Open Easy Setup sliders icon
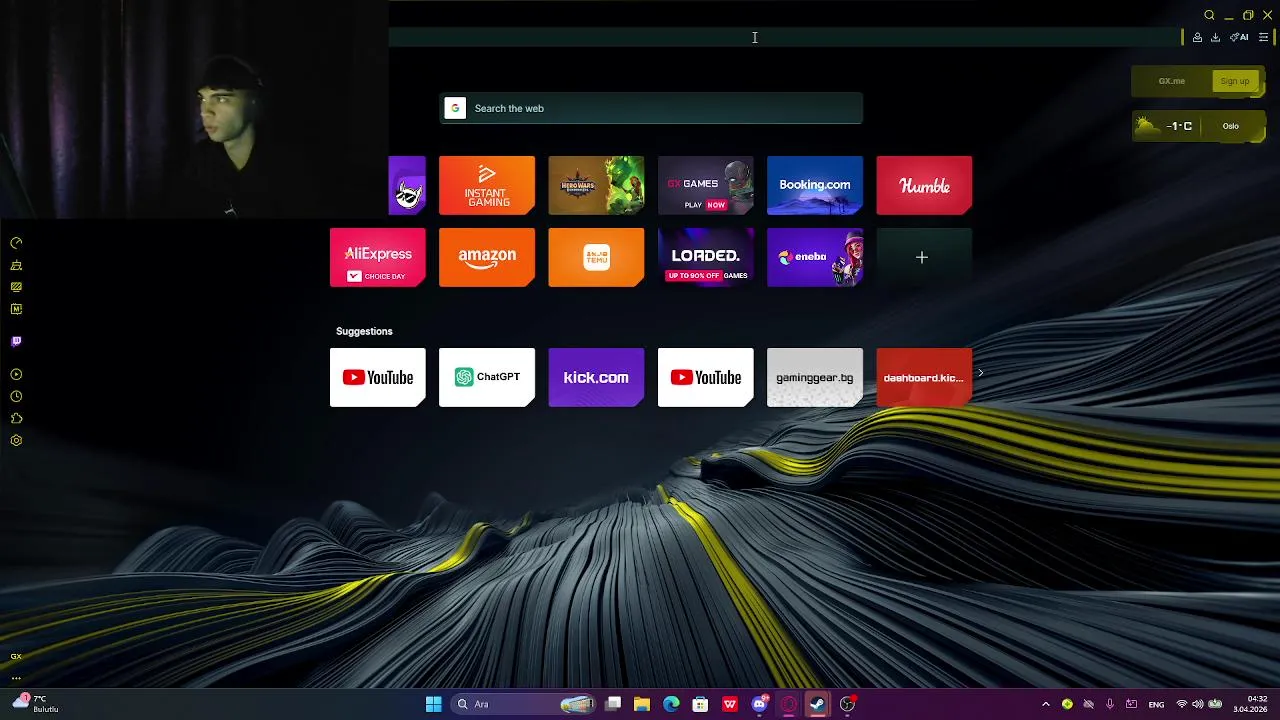 (x=1263, y=37)
